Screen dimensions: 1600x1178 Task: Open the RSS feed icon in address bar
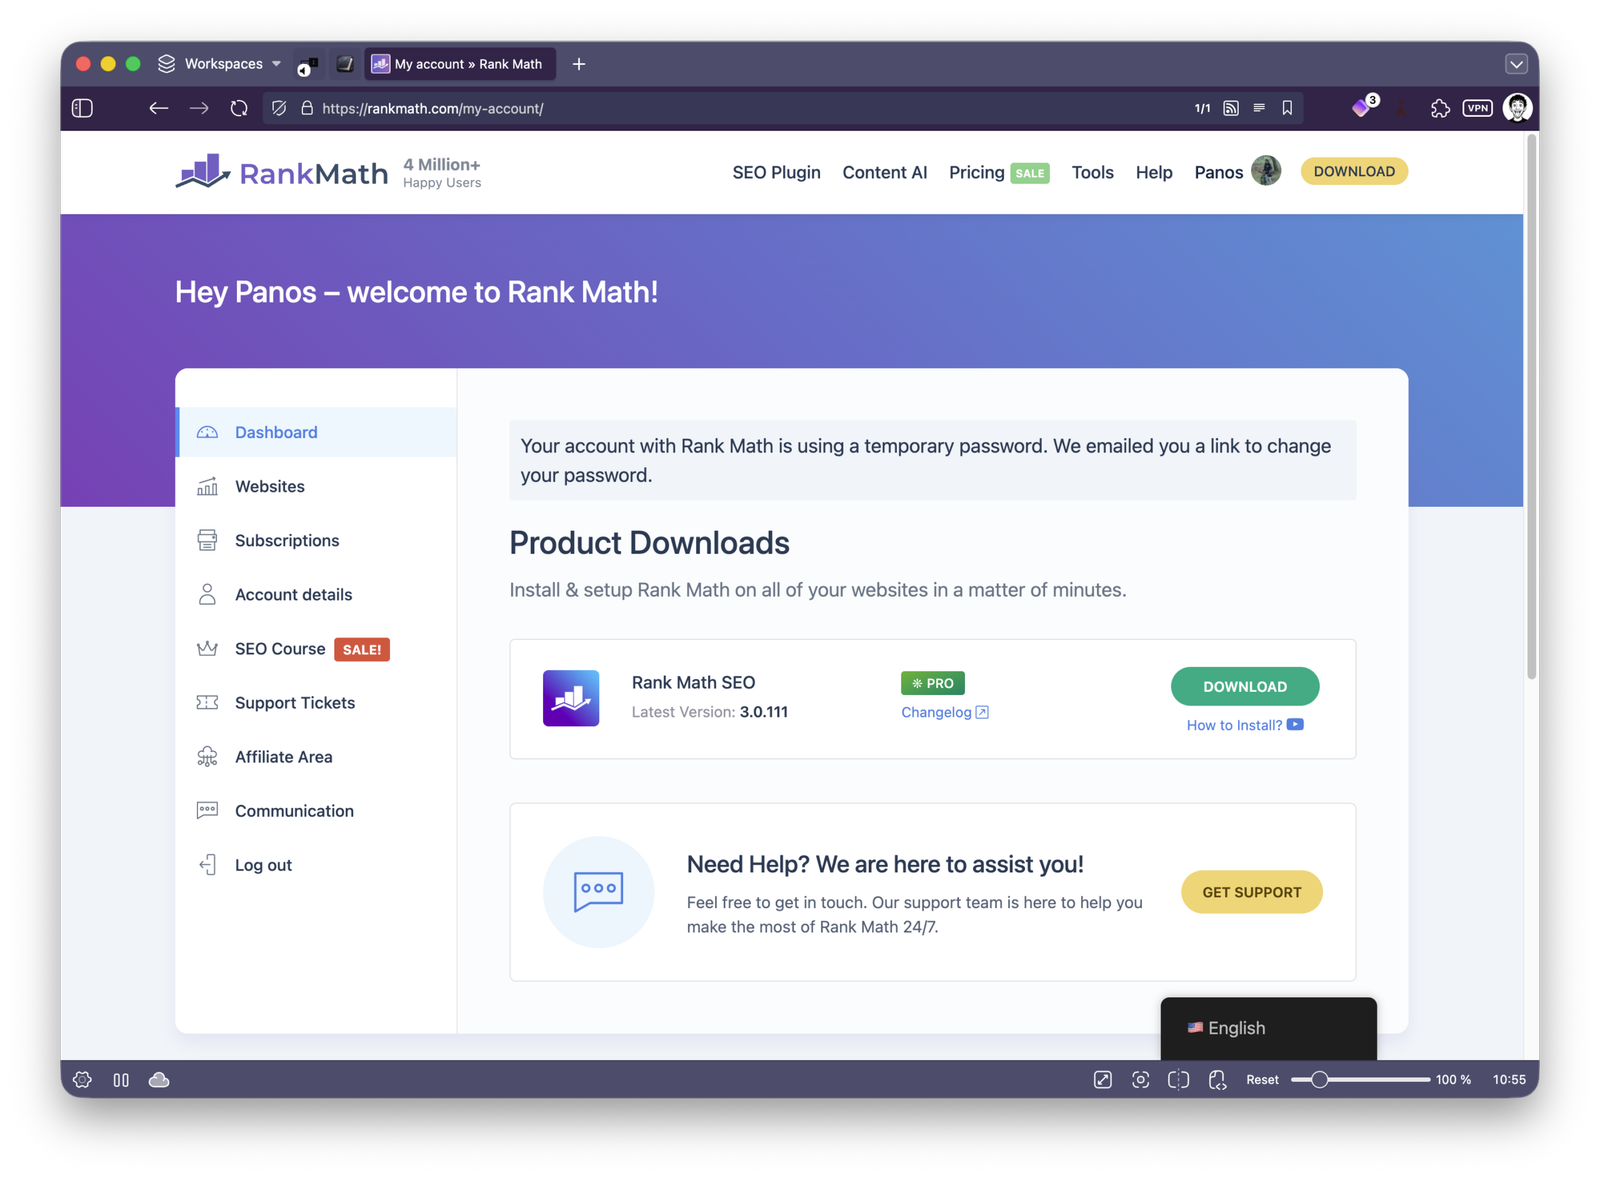pyautogui.click(x=1231, y=108)
